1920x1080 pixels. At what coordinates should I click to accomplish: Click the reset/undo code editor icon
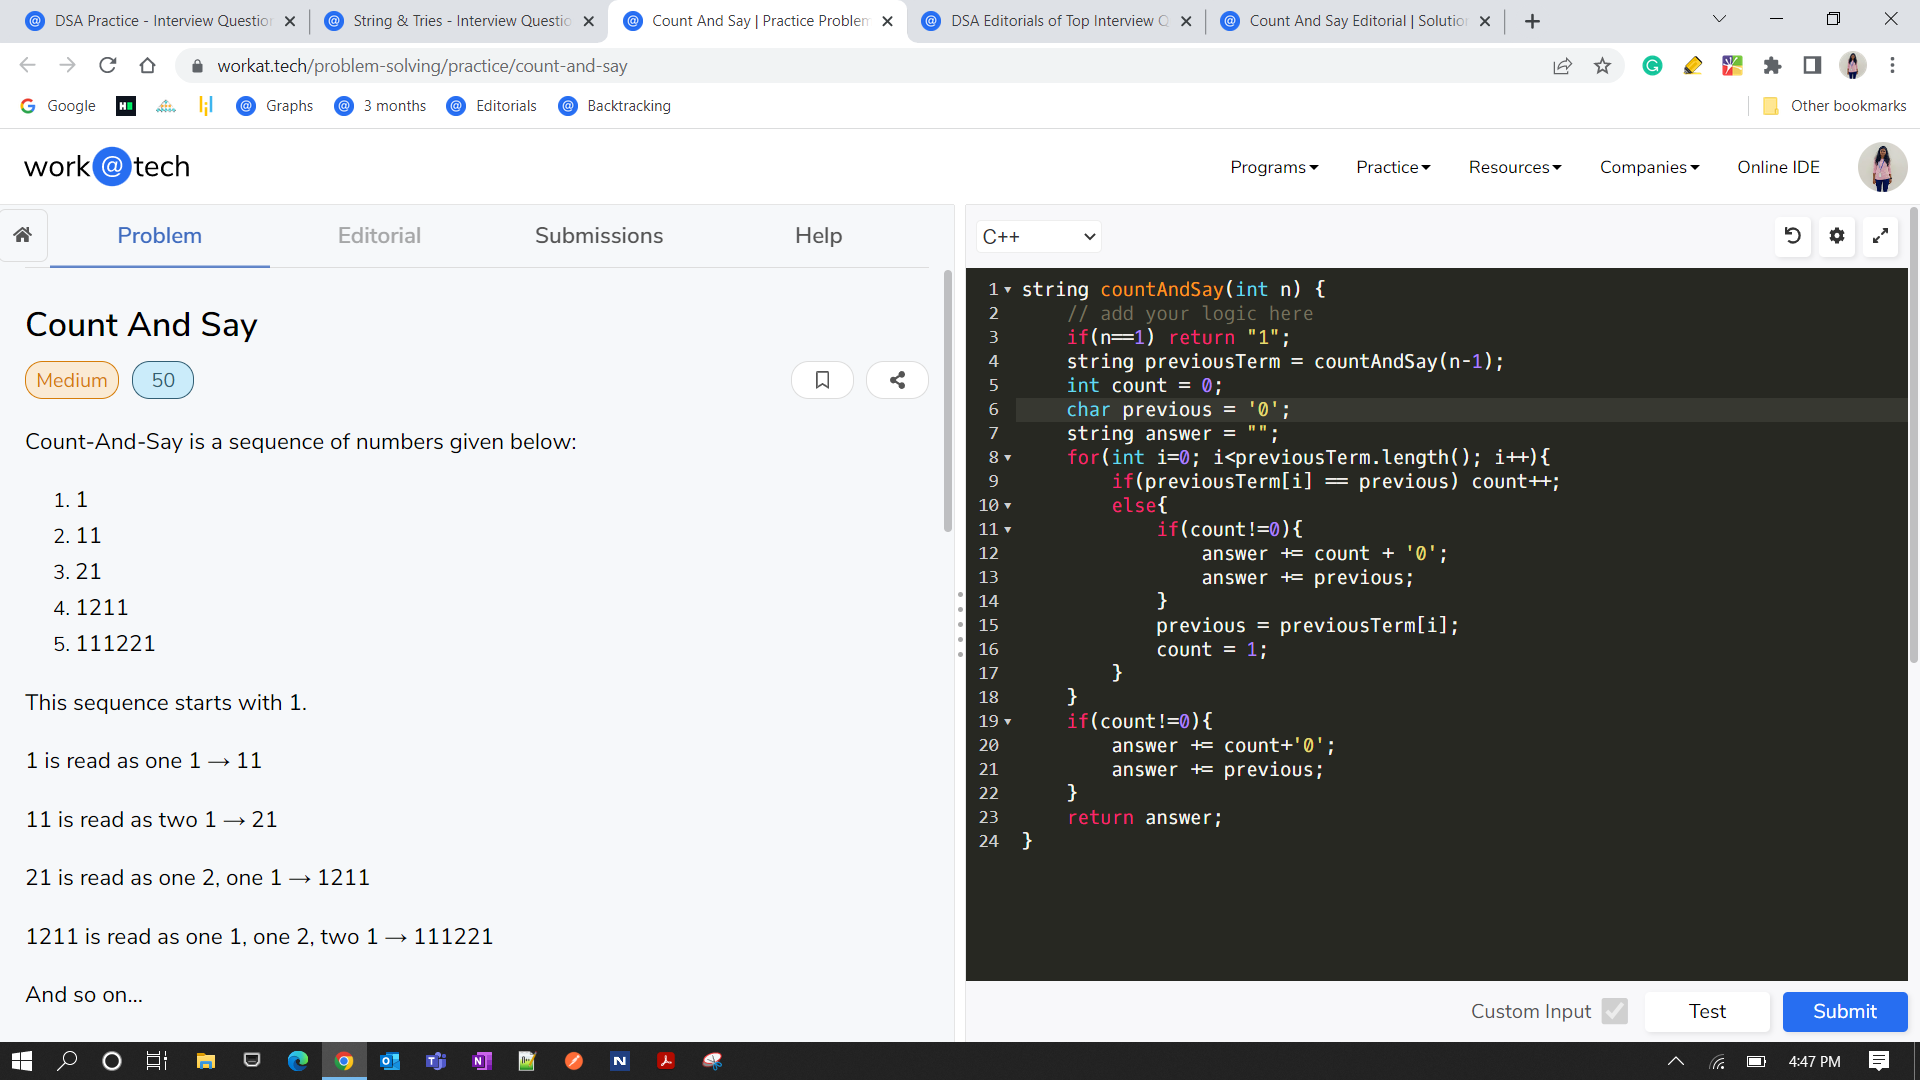pos(1796,236)
